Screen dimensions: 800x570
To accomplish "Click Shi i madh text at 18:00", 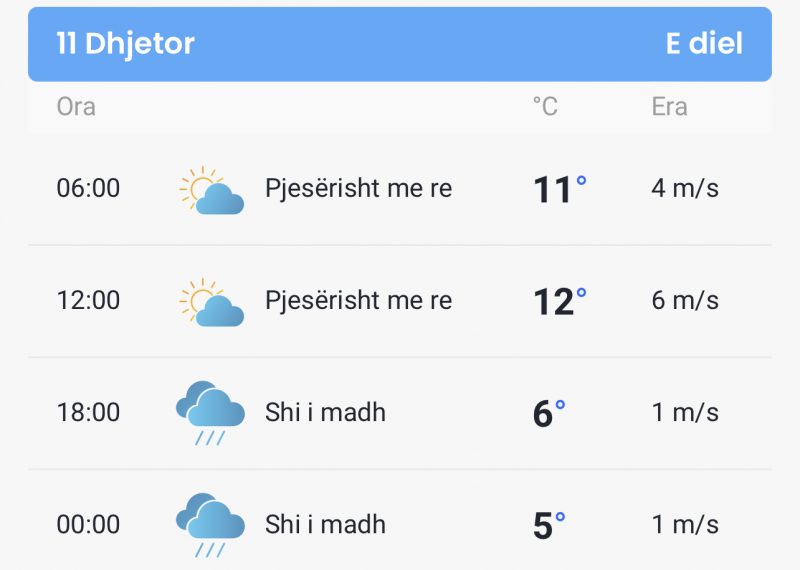I will (x=325, y=412).
